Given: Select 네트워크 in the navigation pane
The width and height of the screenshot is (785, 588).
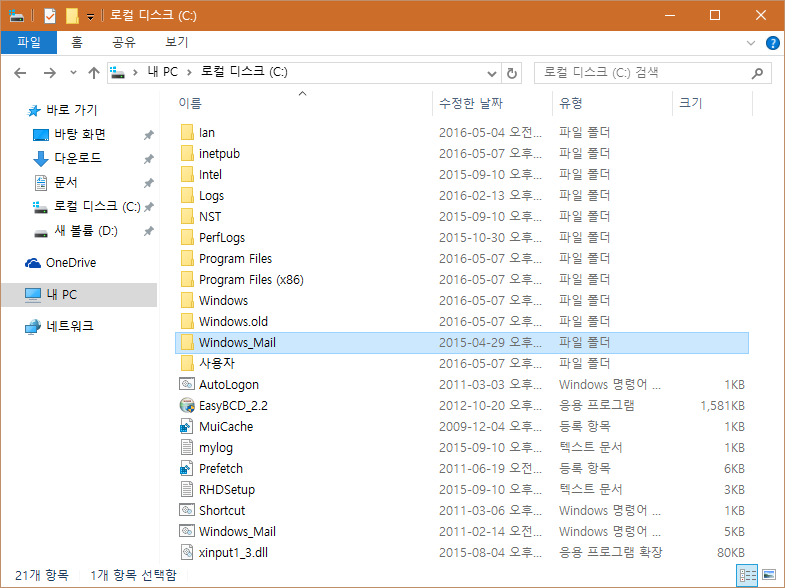Looking at the screenshot, I should pyautogui.click(x=69, y=326).
